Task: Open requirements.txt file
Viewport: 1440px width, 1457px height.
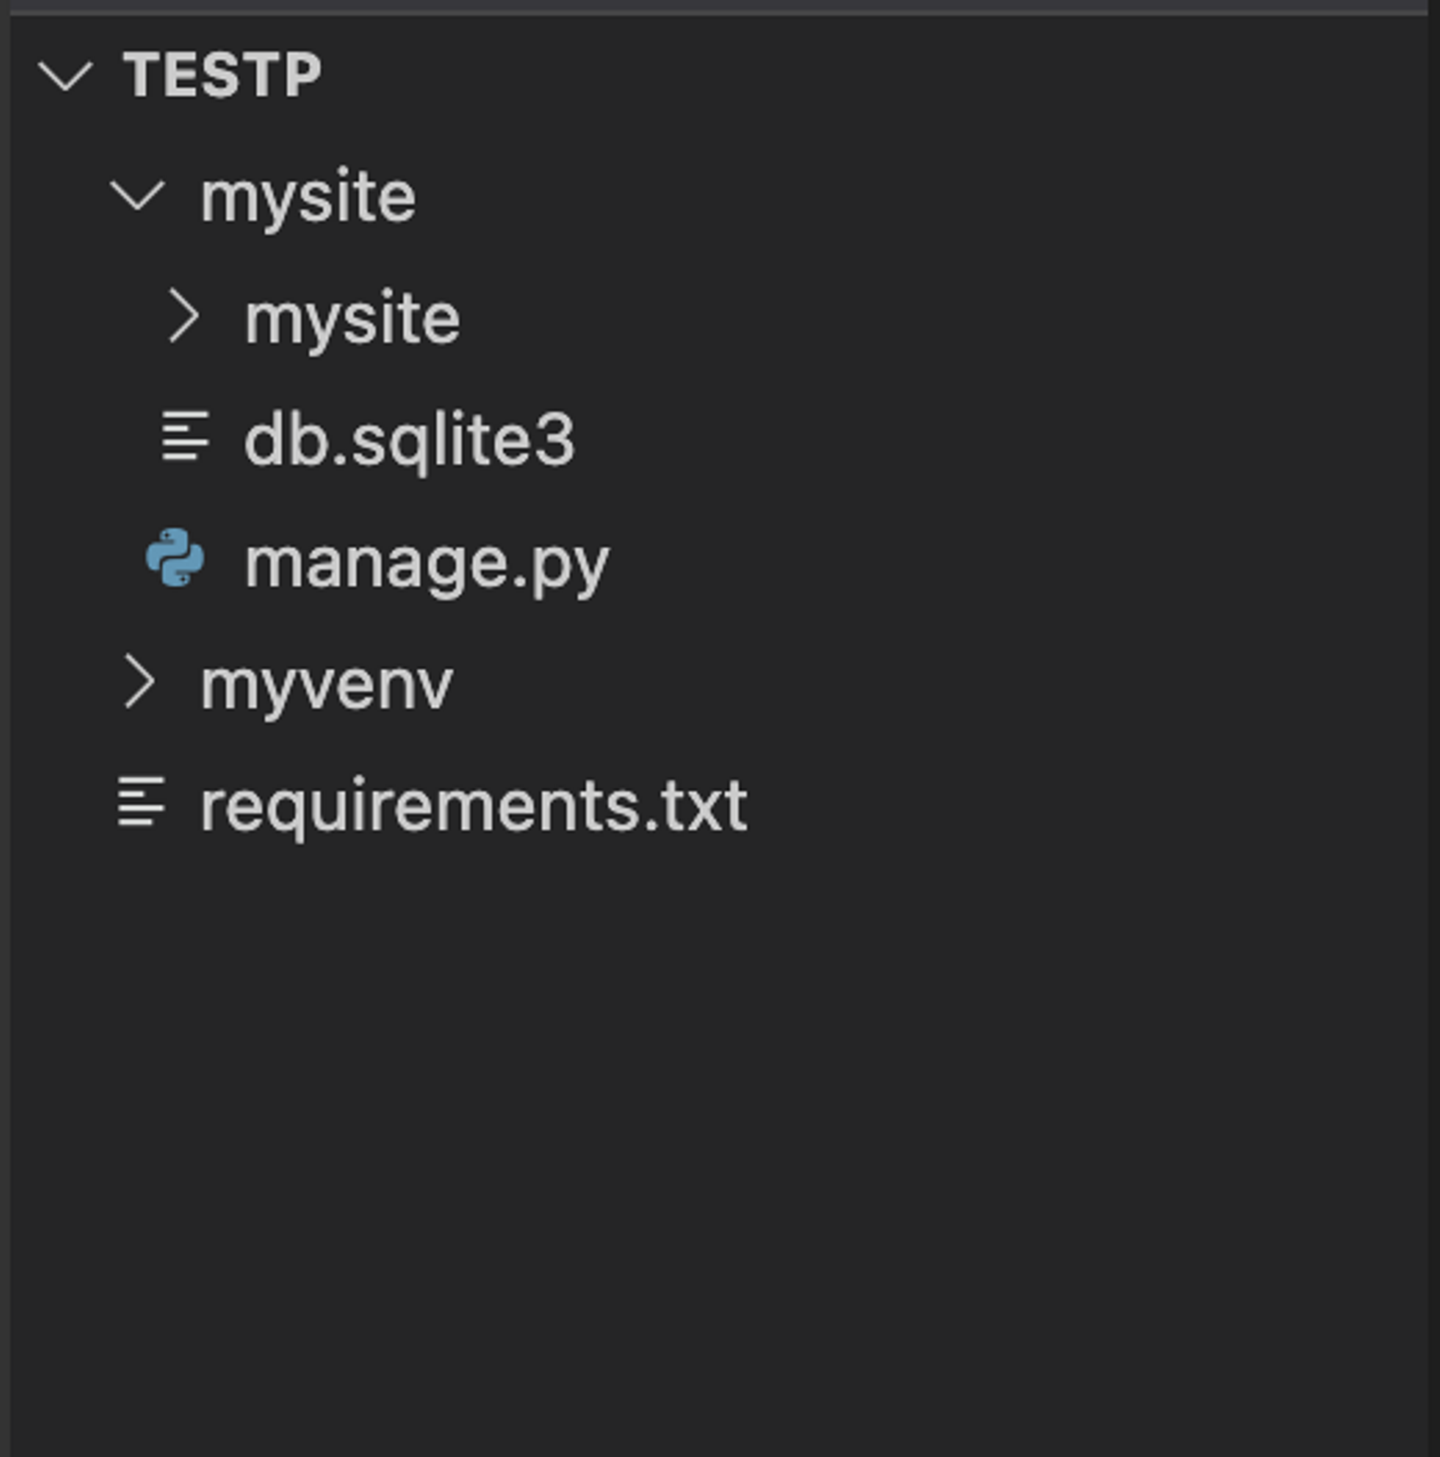Action: (x=473, y=806)
